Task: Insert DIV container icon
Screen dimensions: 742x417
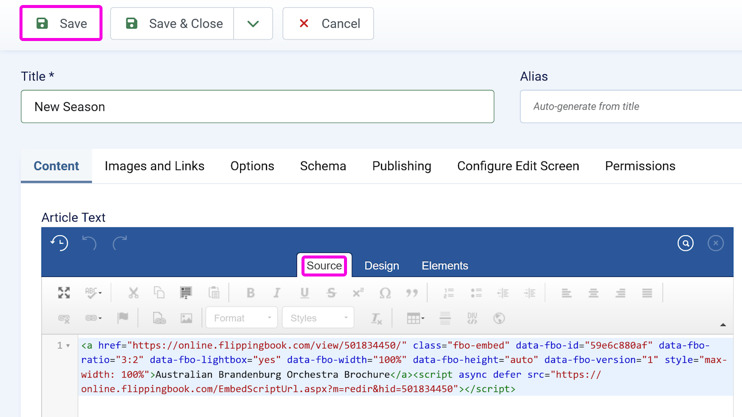Action: click(x=472, y=318)
